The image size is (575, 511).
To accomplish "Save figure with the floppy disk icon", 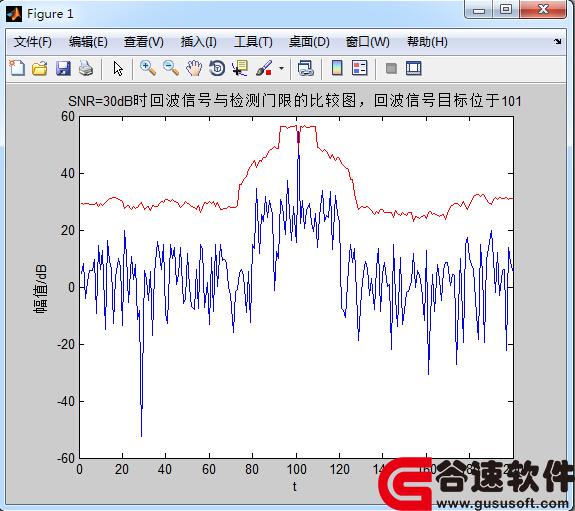I will 63,68.
